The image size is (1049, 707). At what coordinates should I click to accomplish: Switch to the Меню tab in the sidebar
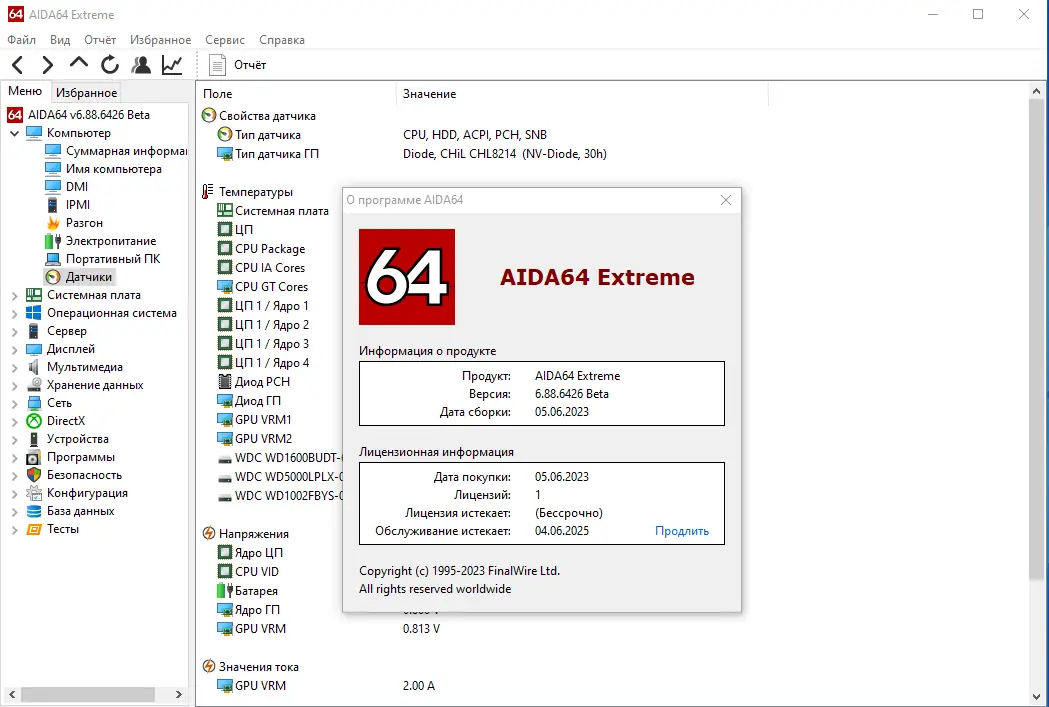[25, 92]
